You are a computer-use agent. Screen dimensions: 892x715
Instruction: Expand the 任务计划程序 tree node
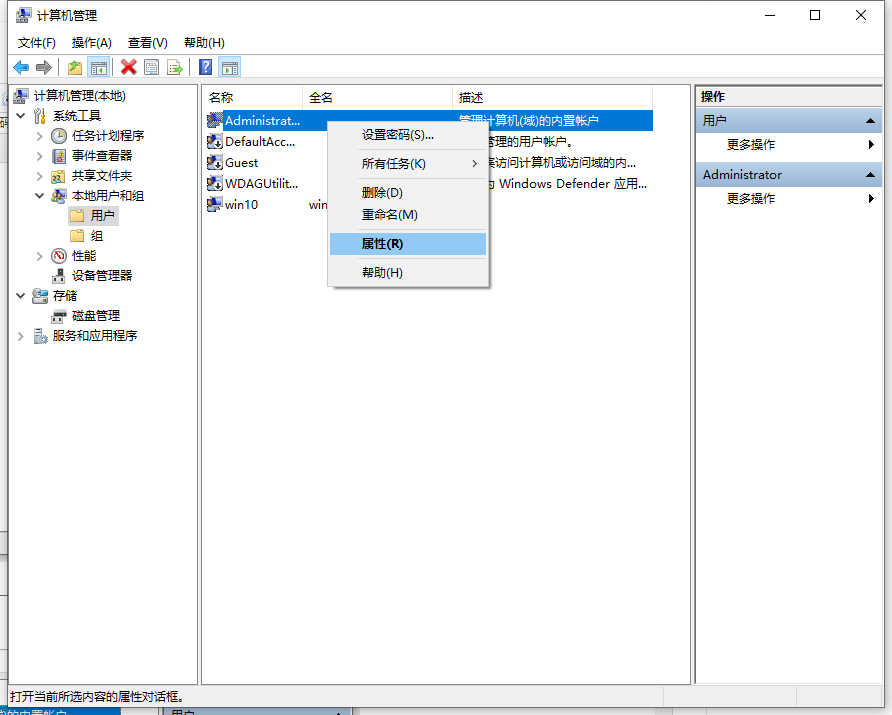39,136
